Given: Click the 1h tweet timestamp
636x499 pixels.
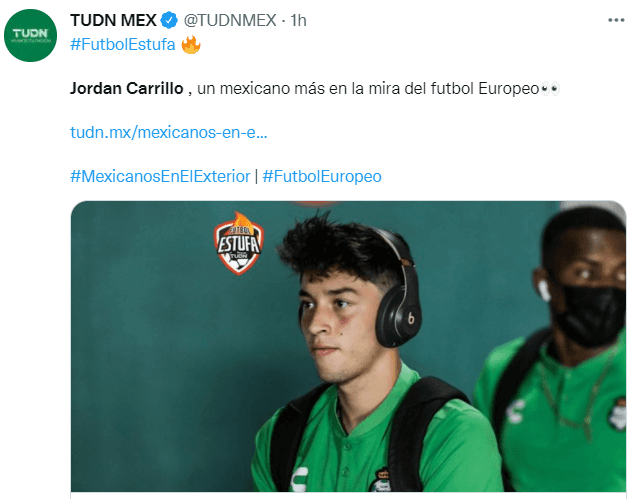Looking at the screenshot, I should tap(298, 20).
